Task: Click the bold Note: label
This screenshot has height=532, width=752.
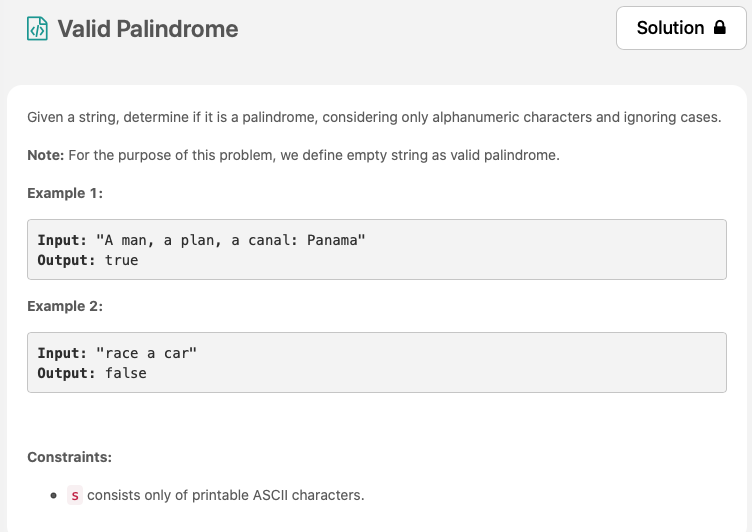Action: (46, 155)
